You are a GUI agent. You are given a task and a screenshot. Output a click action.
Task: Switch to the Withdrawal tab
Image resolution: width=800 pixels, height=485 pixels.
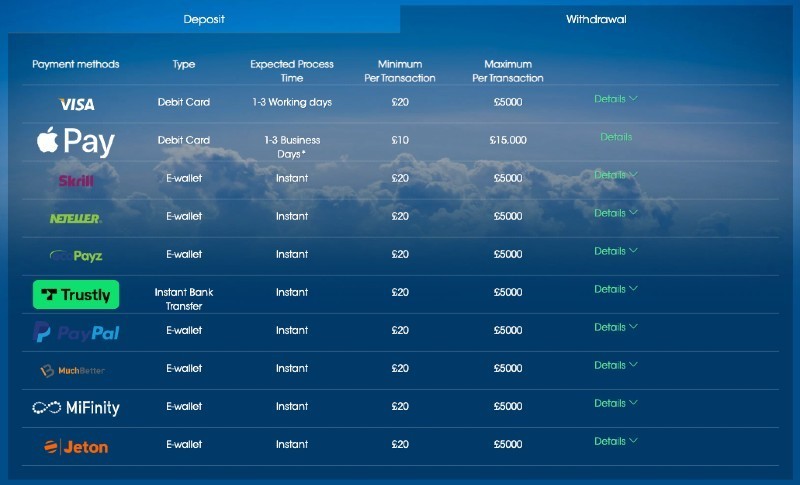[x=596, y=19]
